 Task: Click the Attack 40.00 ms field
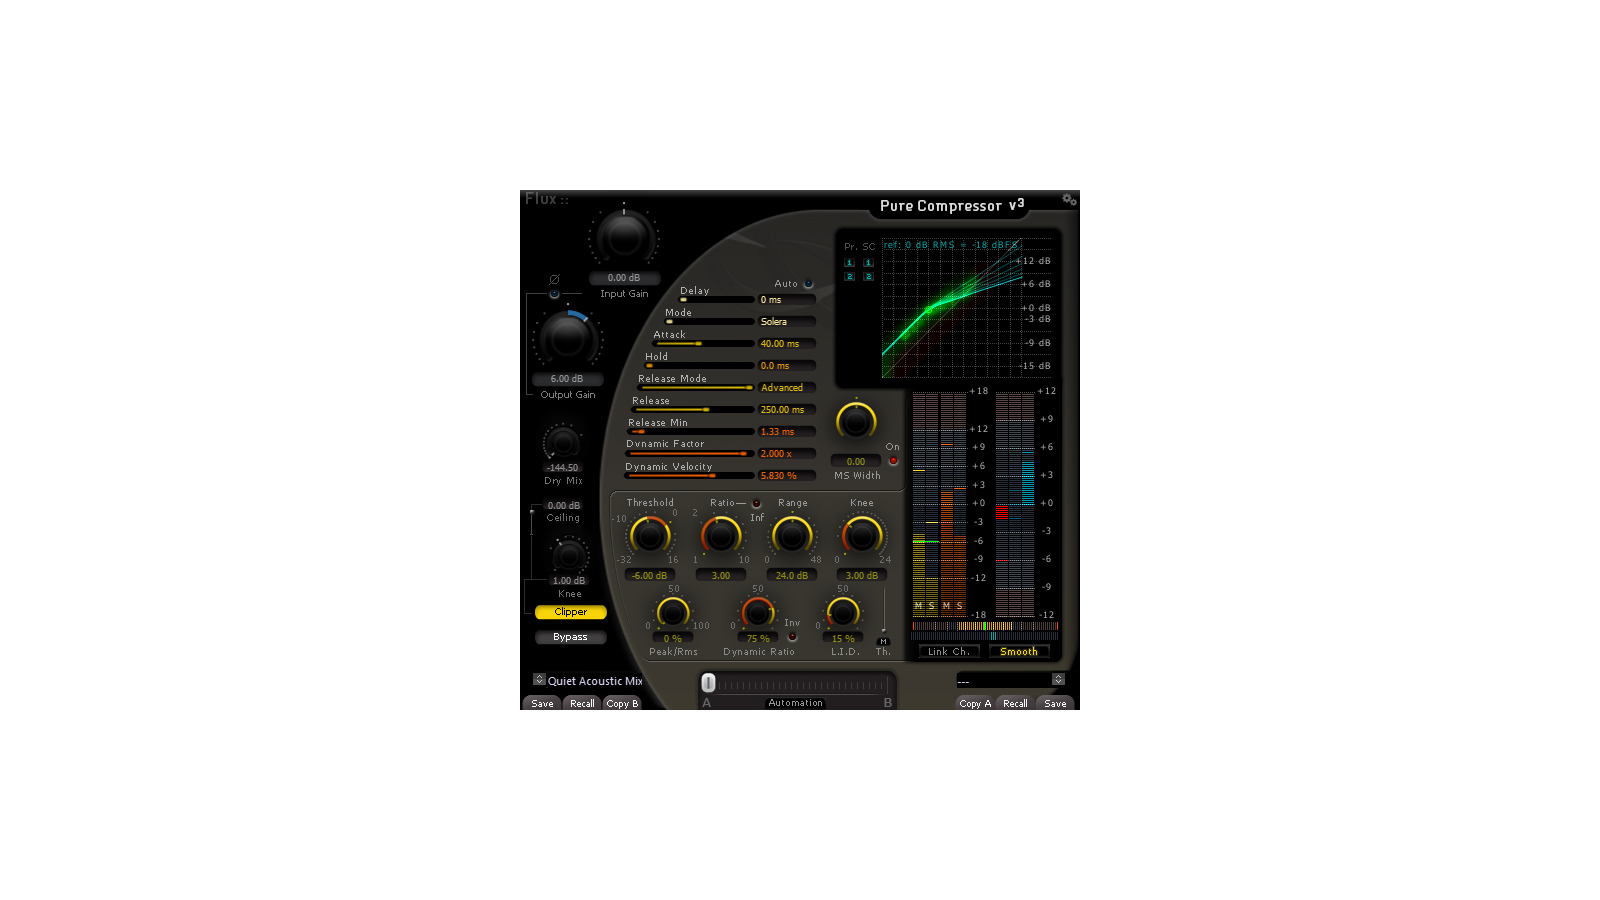(x=787, y=344)
